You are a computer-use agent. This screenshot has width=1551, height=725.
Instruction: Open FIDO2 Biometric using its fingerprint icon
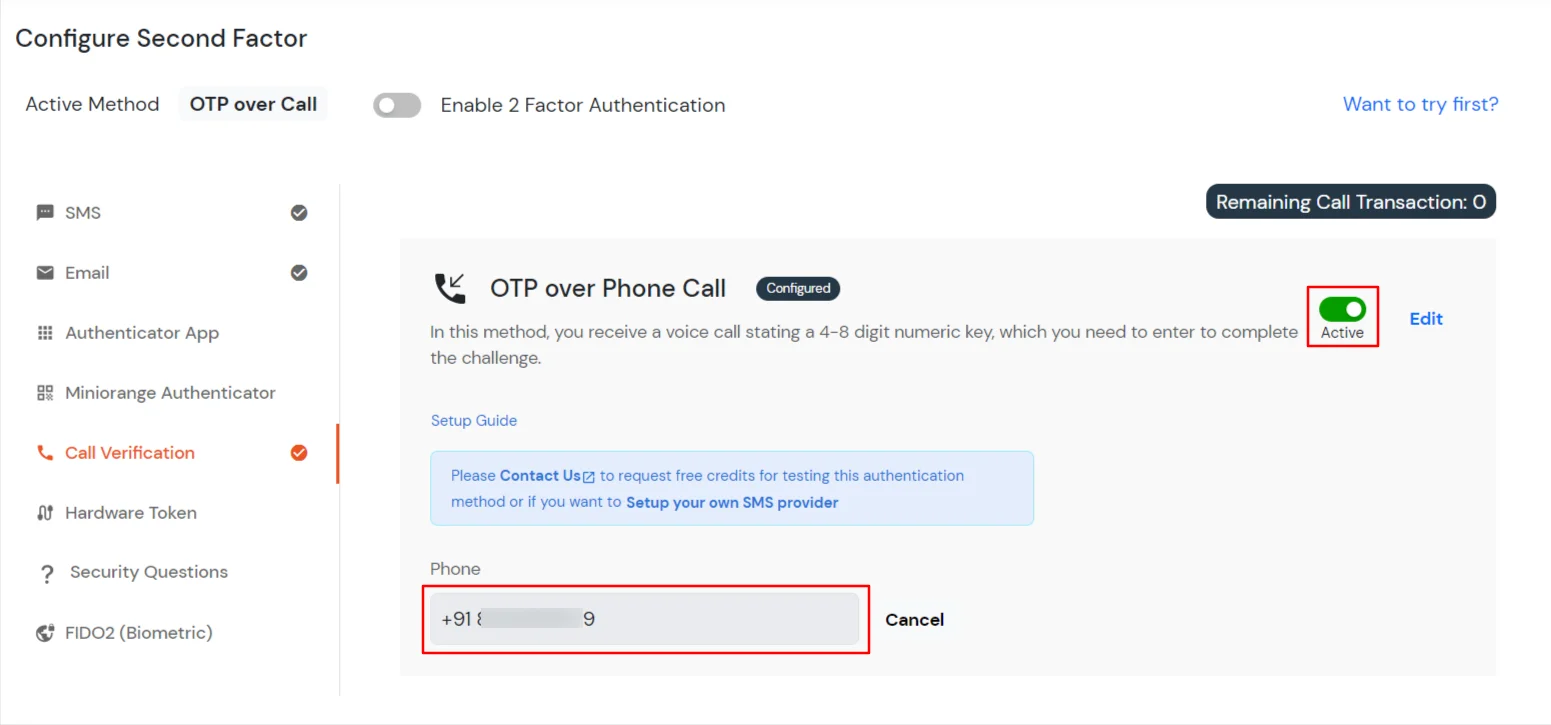[x=44, y=632]
